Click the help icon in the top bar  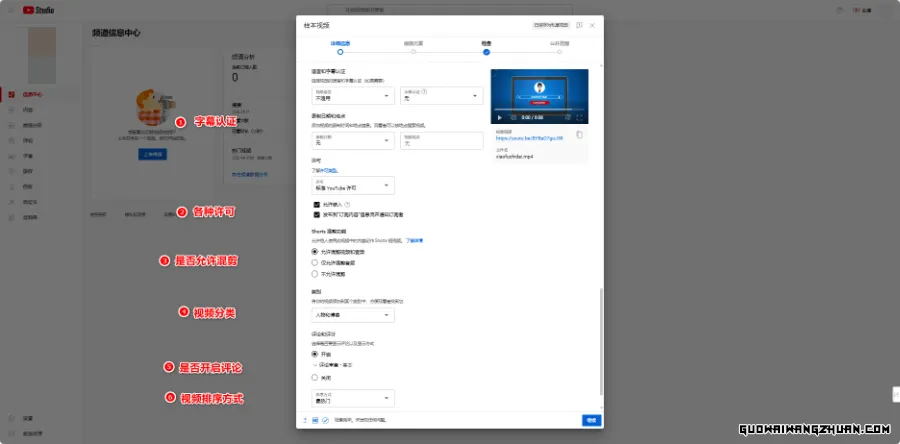[840, 10]
